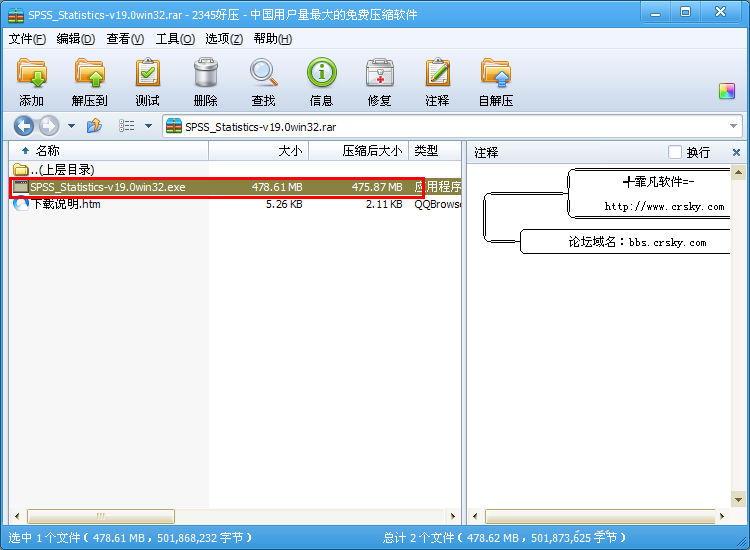Minimize the 2345好压 window
The image size is (750, 550).
[x=655, y=13]
